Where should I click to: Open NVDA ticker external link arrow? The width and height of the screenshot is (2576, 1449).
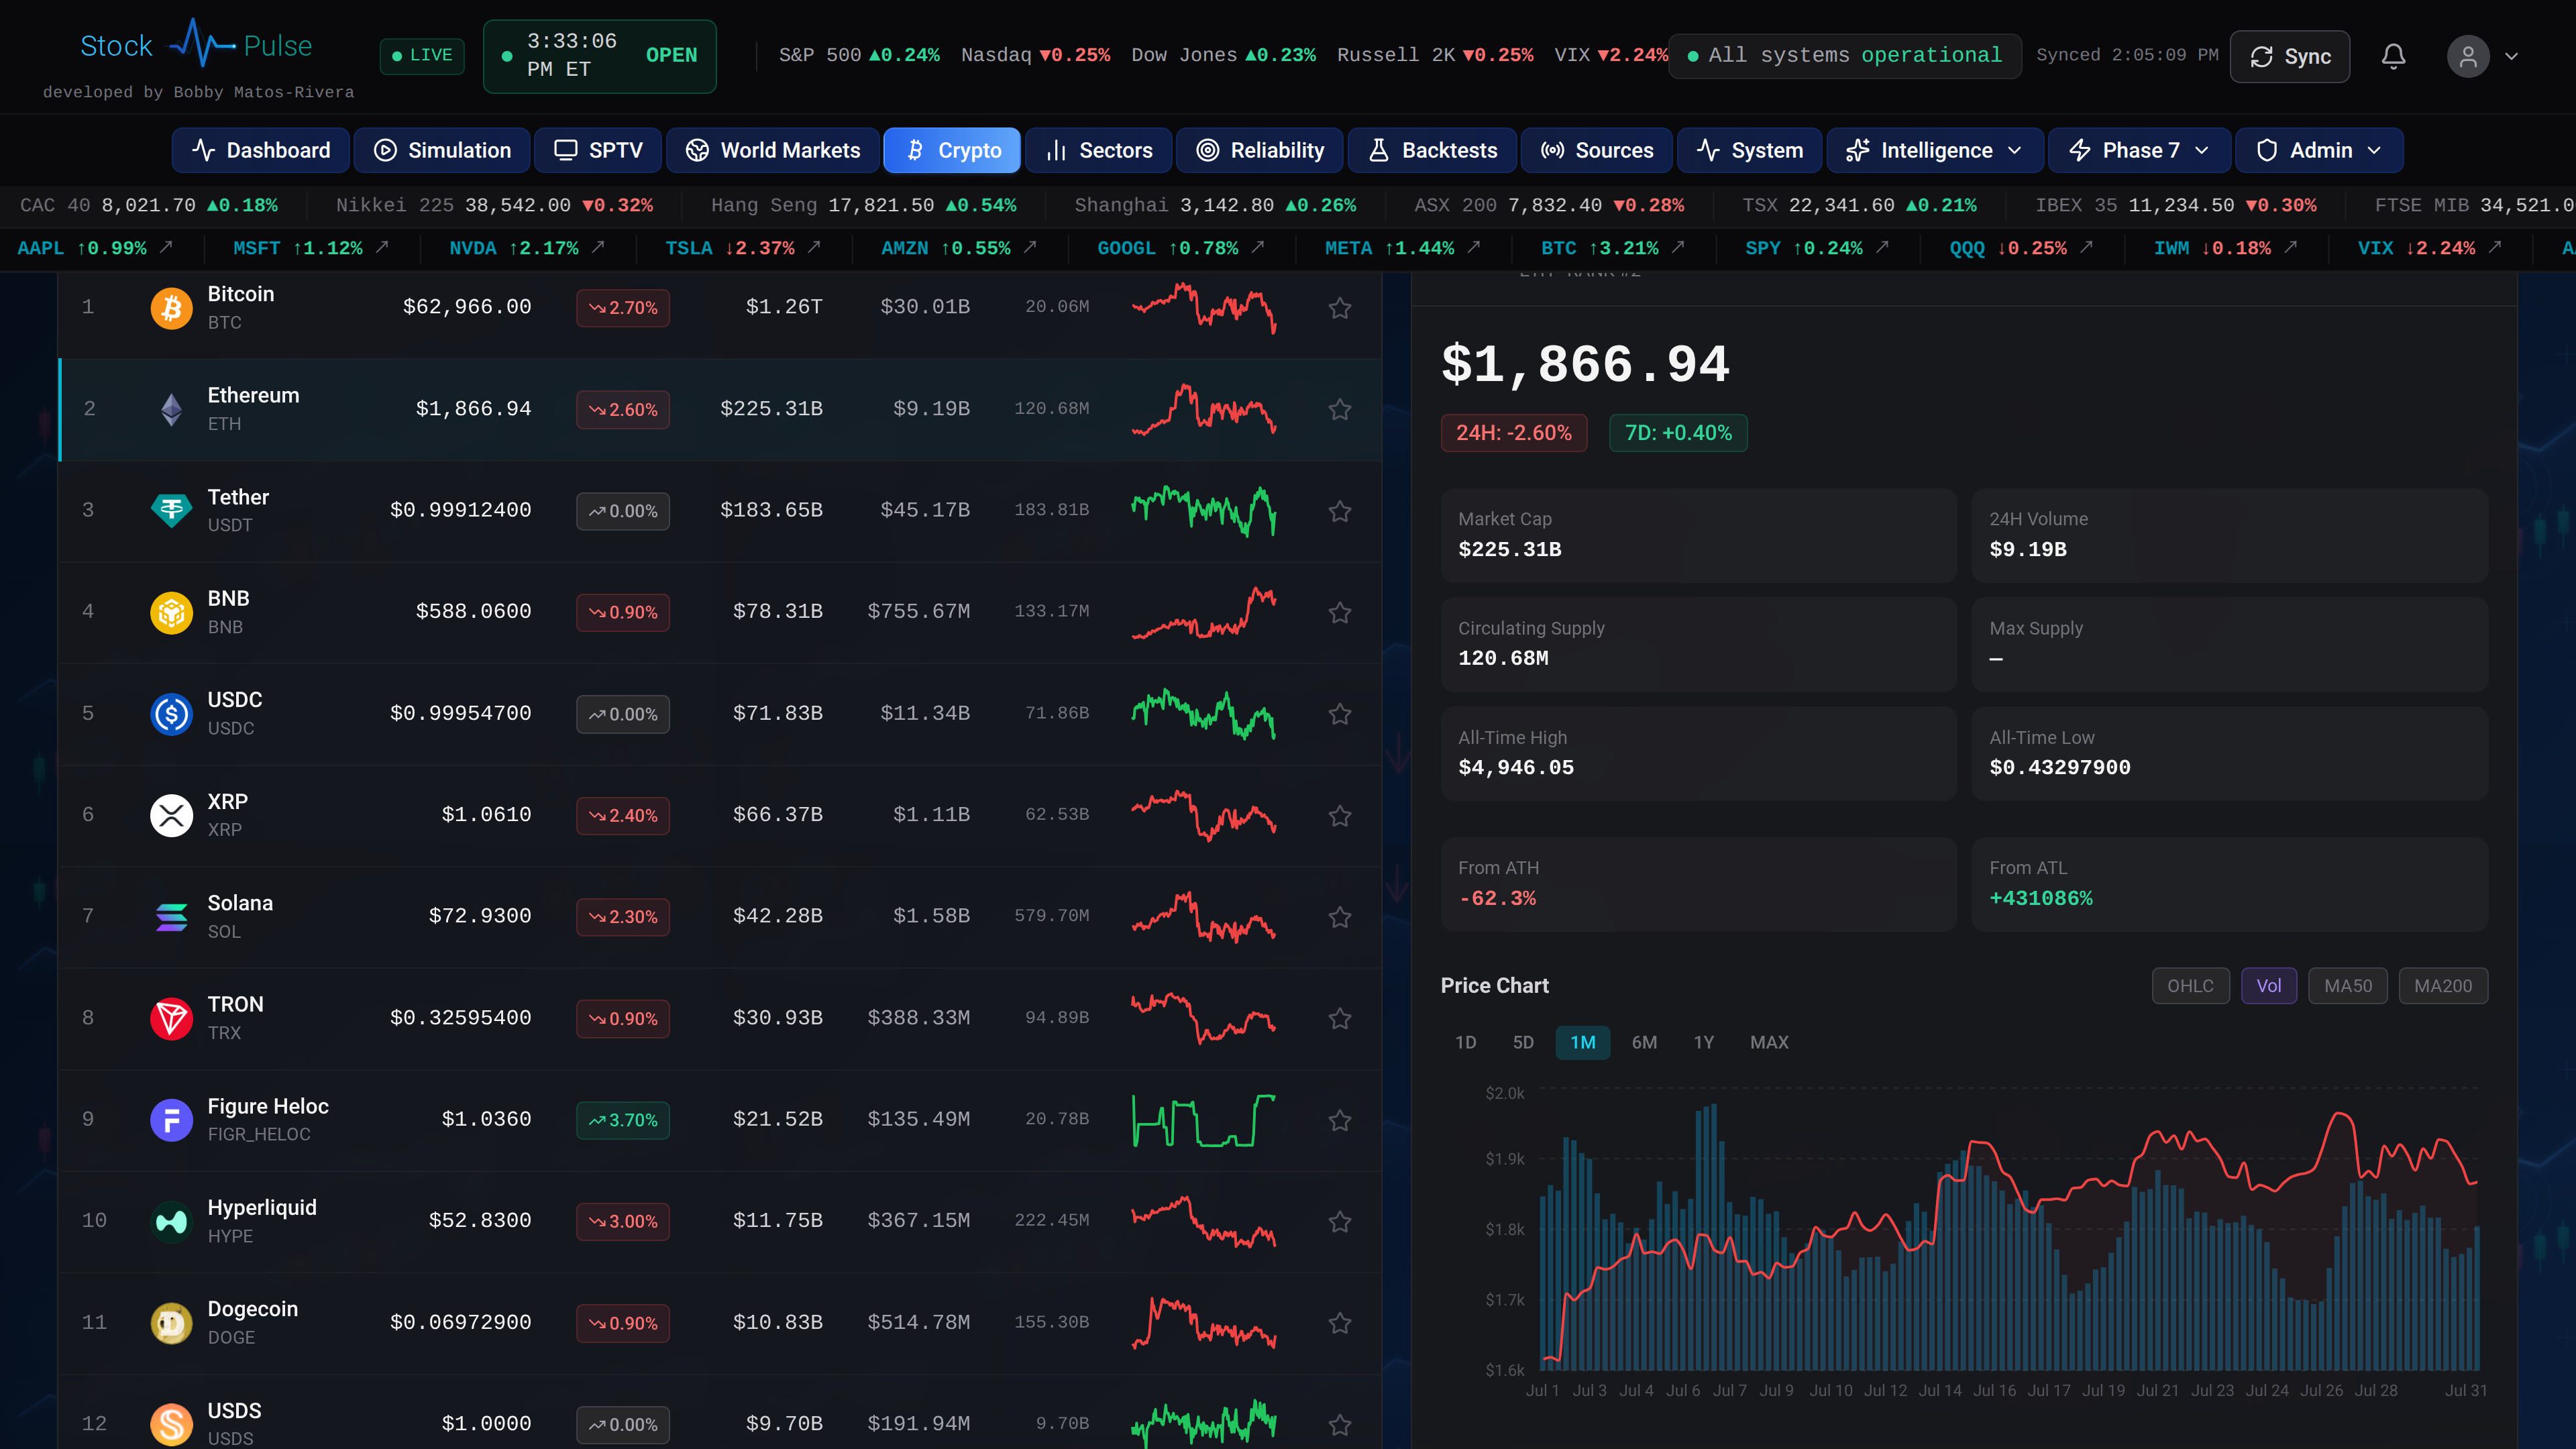click(x=598, y=247)
